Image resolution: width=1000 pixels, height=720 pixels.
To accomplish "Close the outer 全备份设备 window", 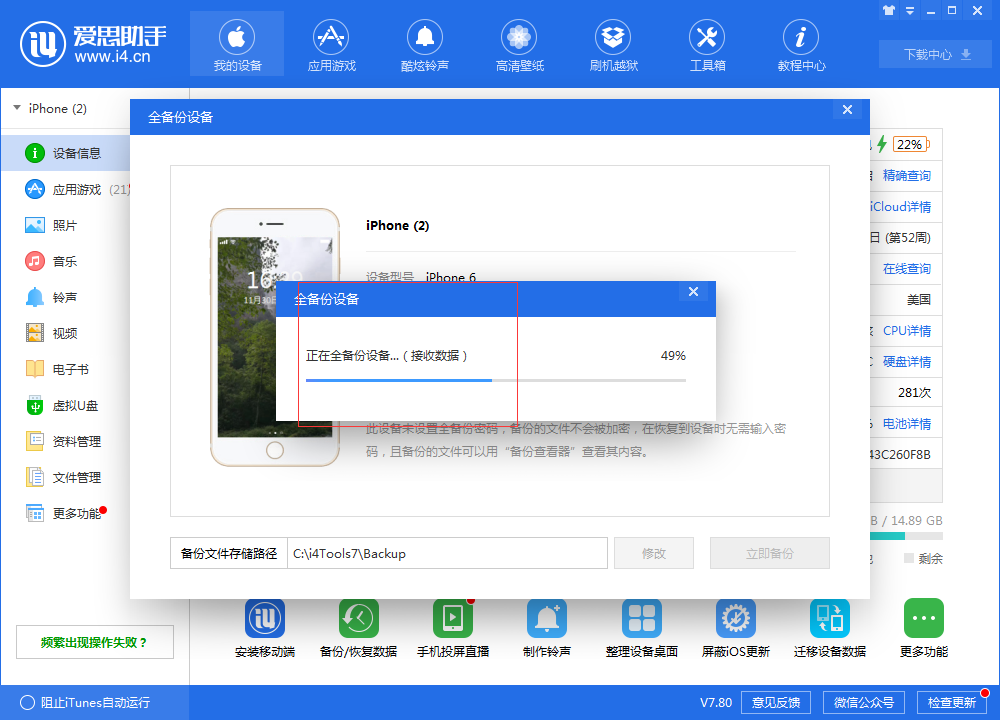I will click(x=847, y=110).
